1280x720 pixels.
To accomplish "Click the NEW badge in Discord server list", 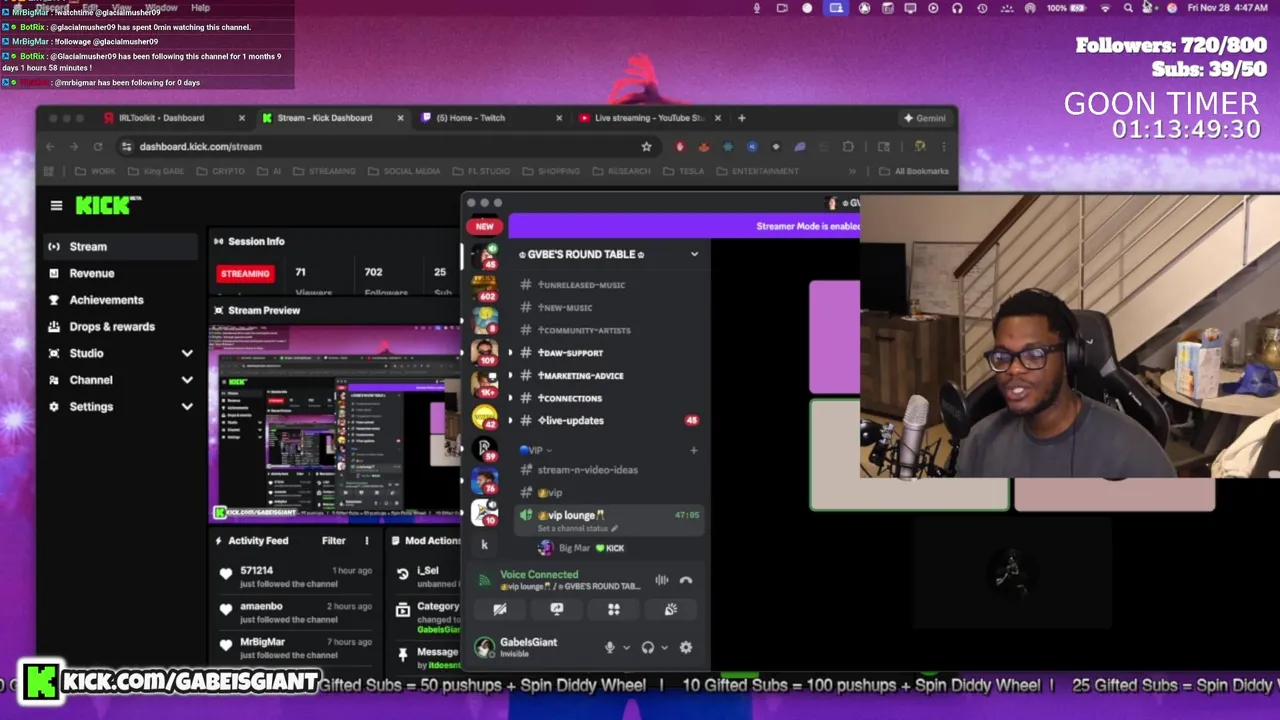I will tap(485, 226).
